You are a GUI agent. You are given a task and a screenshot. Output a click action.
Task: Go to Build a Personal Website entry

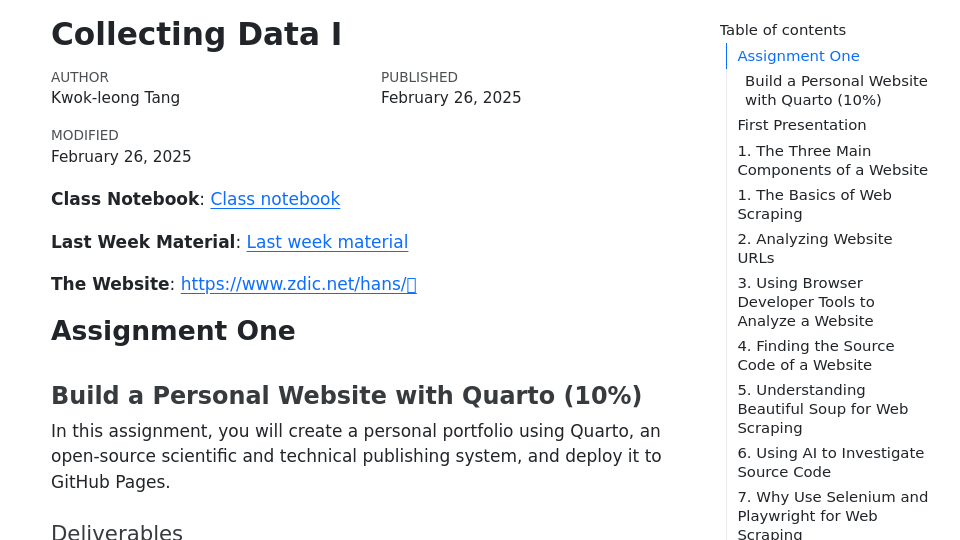point(835,90)
